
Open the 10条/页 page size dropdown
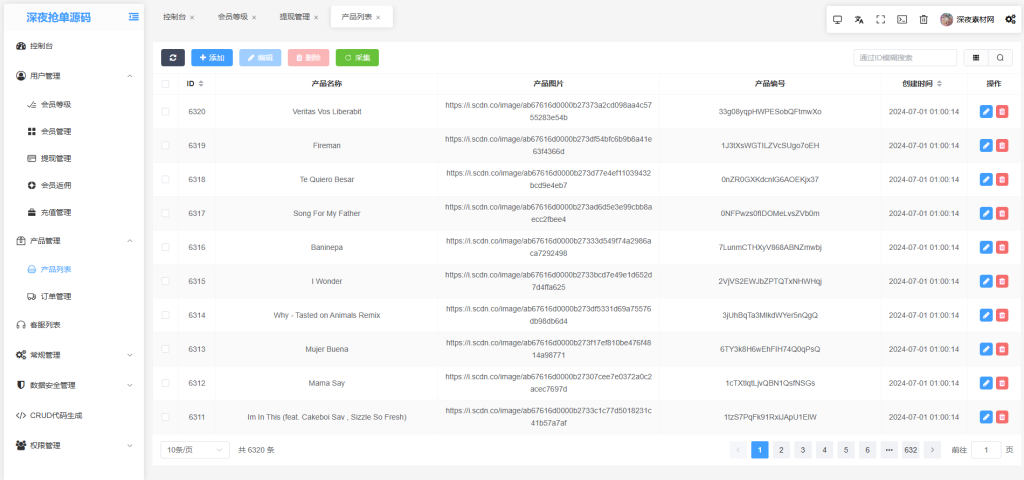pyautogui.click(x=195, y=450)
